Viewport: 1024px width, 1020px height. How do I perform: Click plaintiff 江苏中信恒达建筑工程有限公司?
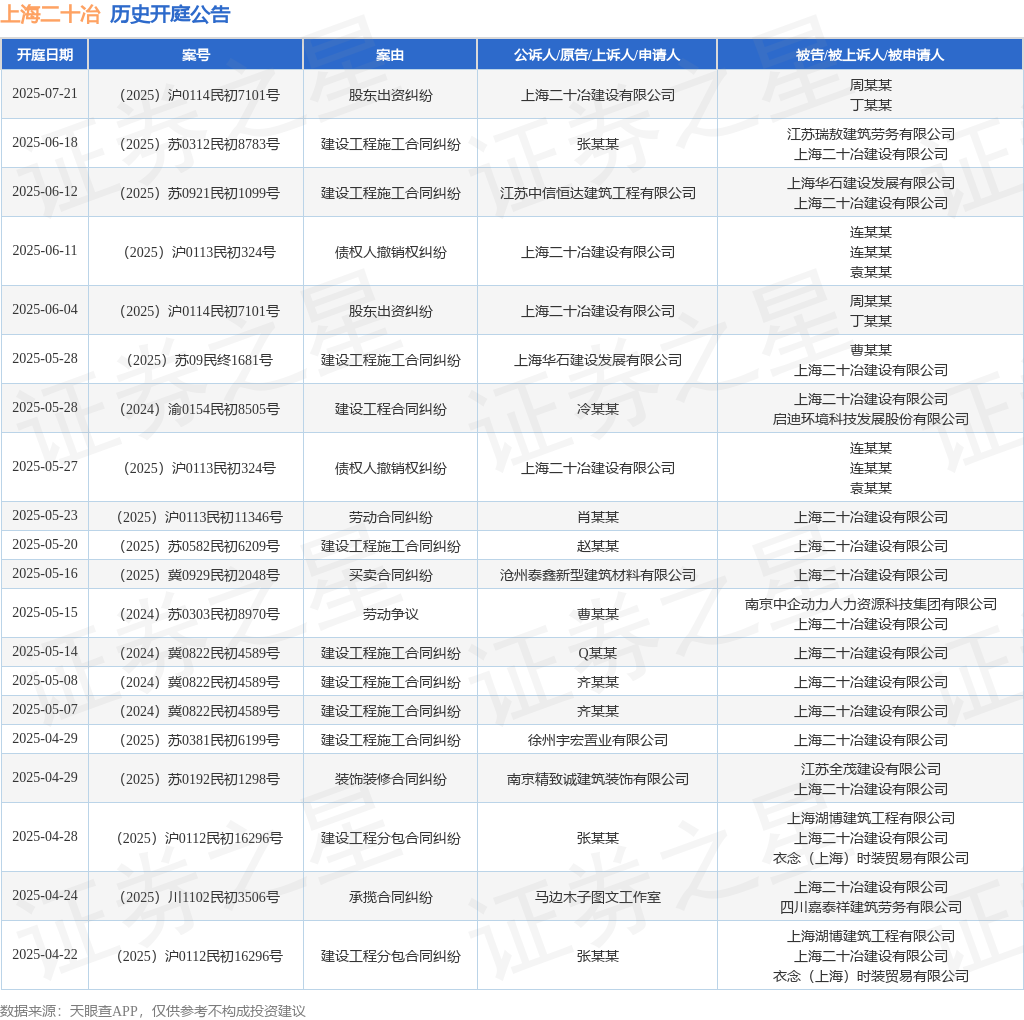coord(598,193)
